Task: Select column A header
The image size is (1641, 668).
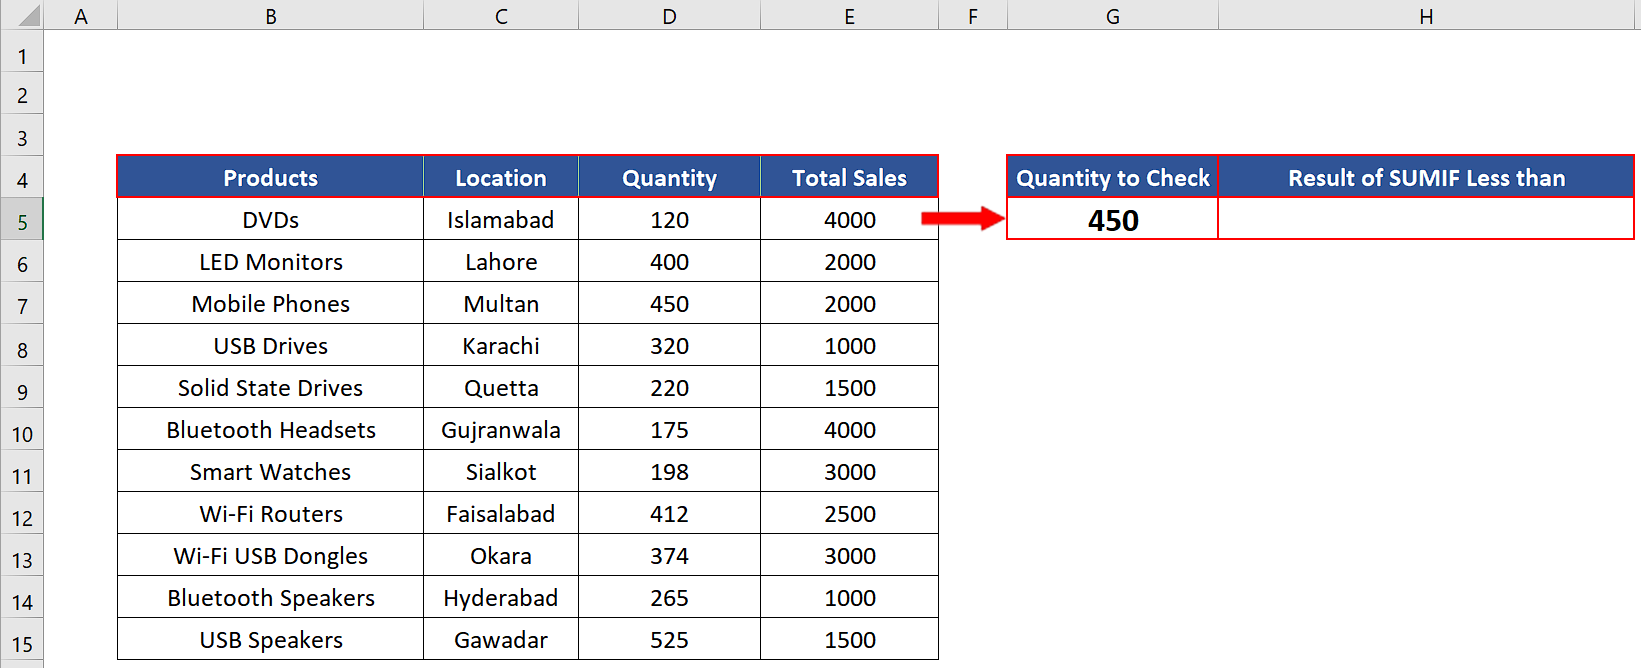Action: [x=81, y=15]
